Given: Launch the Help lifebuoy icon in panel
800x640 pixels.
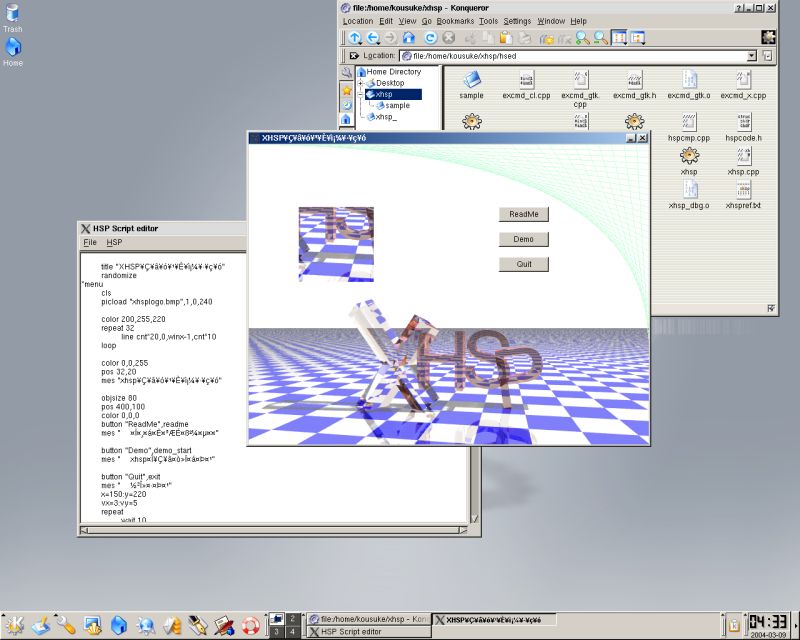Looking at the screenshot, I should (250, 626).
